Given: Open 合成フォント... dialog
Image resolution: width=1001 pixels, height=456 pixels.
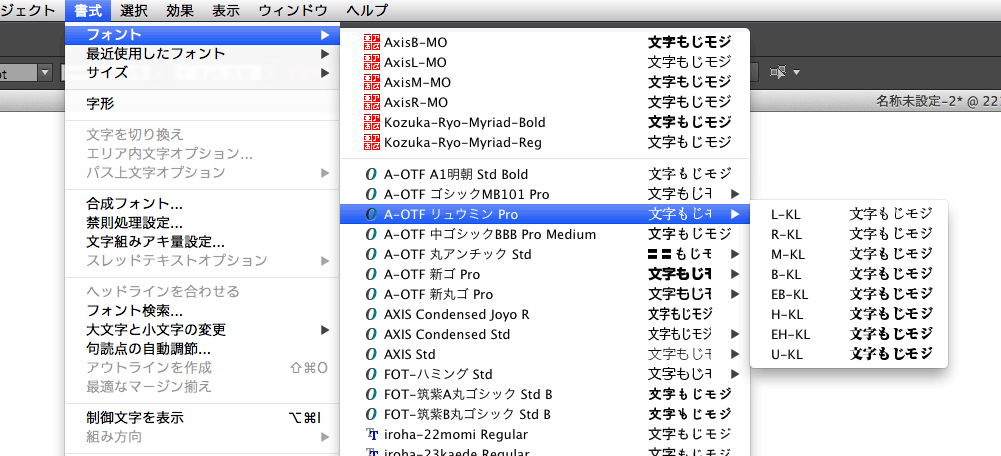Looking at the screenshot, I should [202, 204].
